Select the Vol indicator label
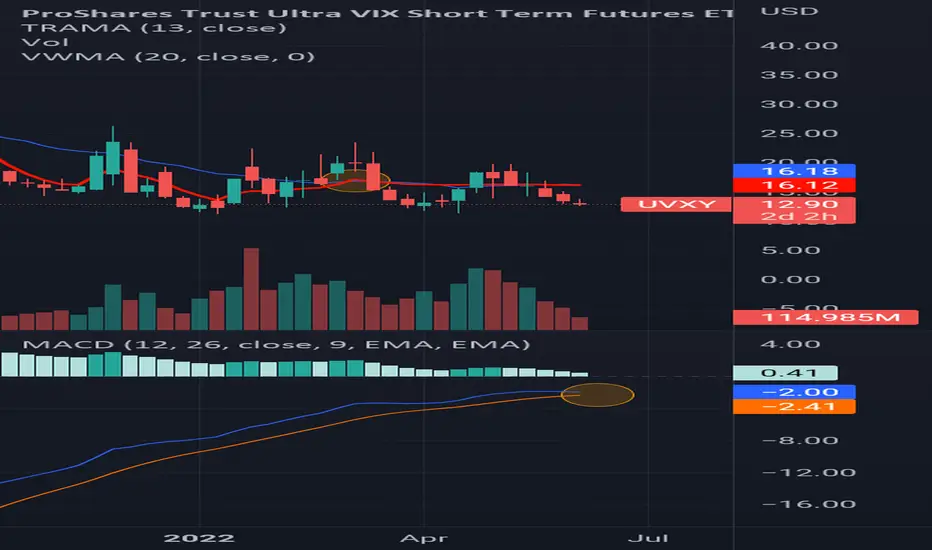Image resolution: width=932 pixels, height=550 pixels. click(x=45, y=42)
